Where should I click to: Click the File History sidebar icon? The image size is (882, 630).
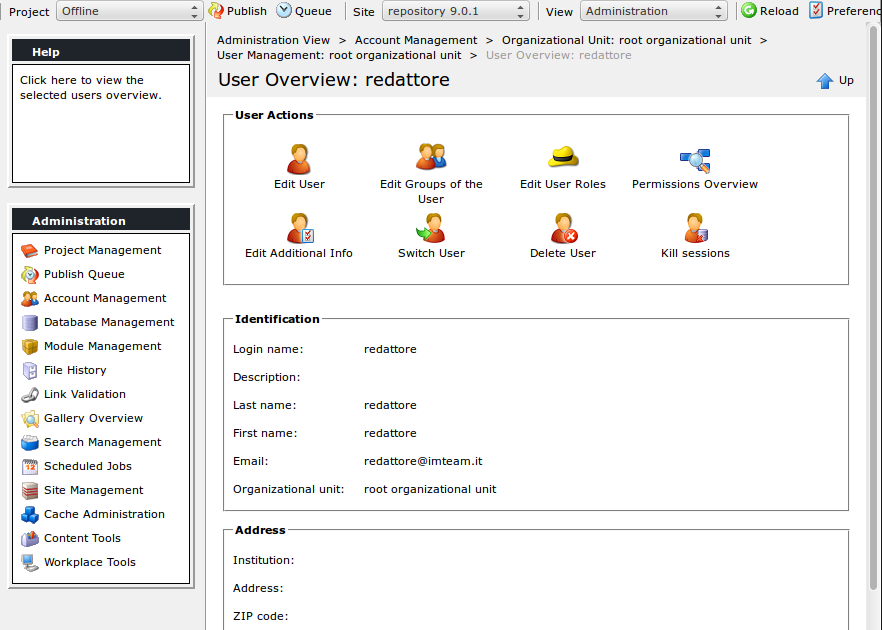click(30, 371)
